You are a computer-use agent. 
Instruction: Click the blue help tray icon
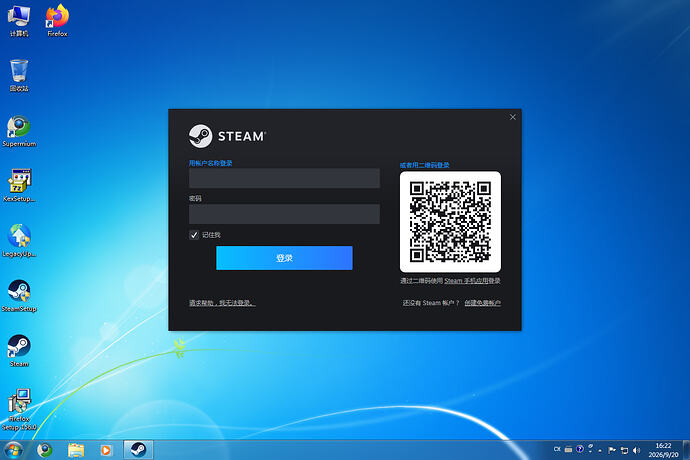580,449
